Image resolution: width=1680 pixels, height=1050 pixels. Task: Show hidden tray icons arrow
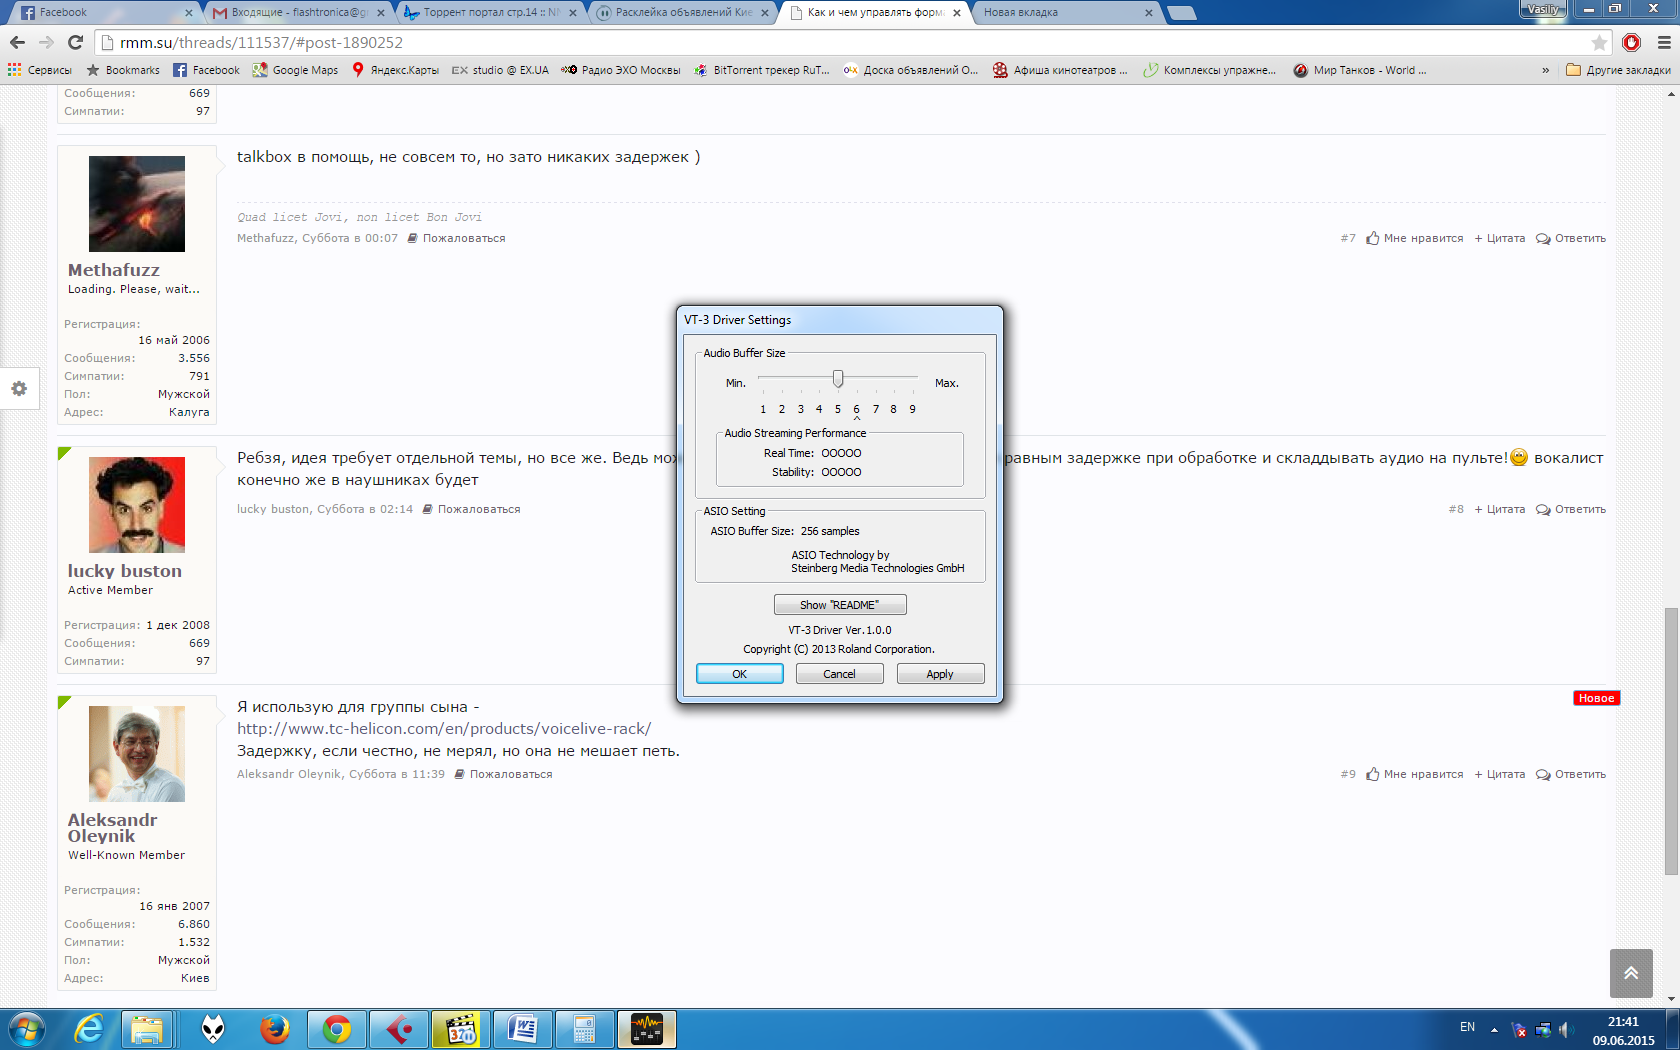pyautogui.click(x=1494, y=1029)
